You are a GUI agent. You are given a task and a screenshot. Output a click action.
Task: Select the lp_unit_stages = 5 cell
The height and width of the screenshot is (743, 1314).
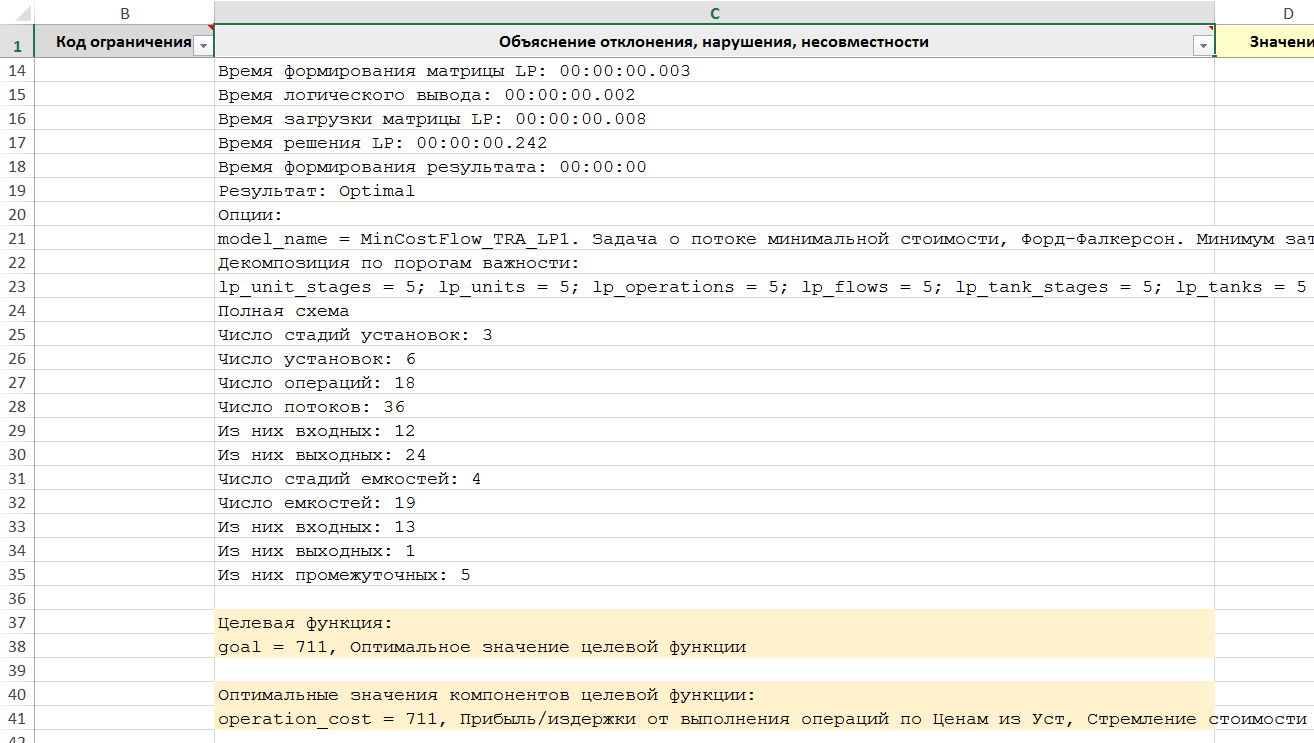coord(700,287)
